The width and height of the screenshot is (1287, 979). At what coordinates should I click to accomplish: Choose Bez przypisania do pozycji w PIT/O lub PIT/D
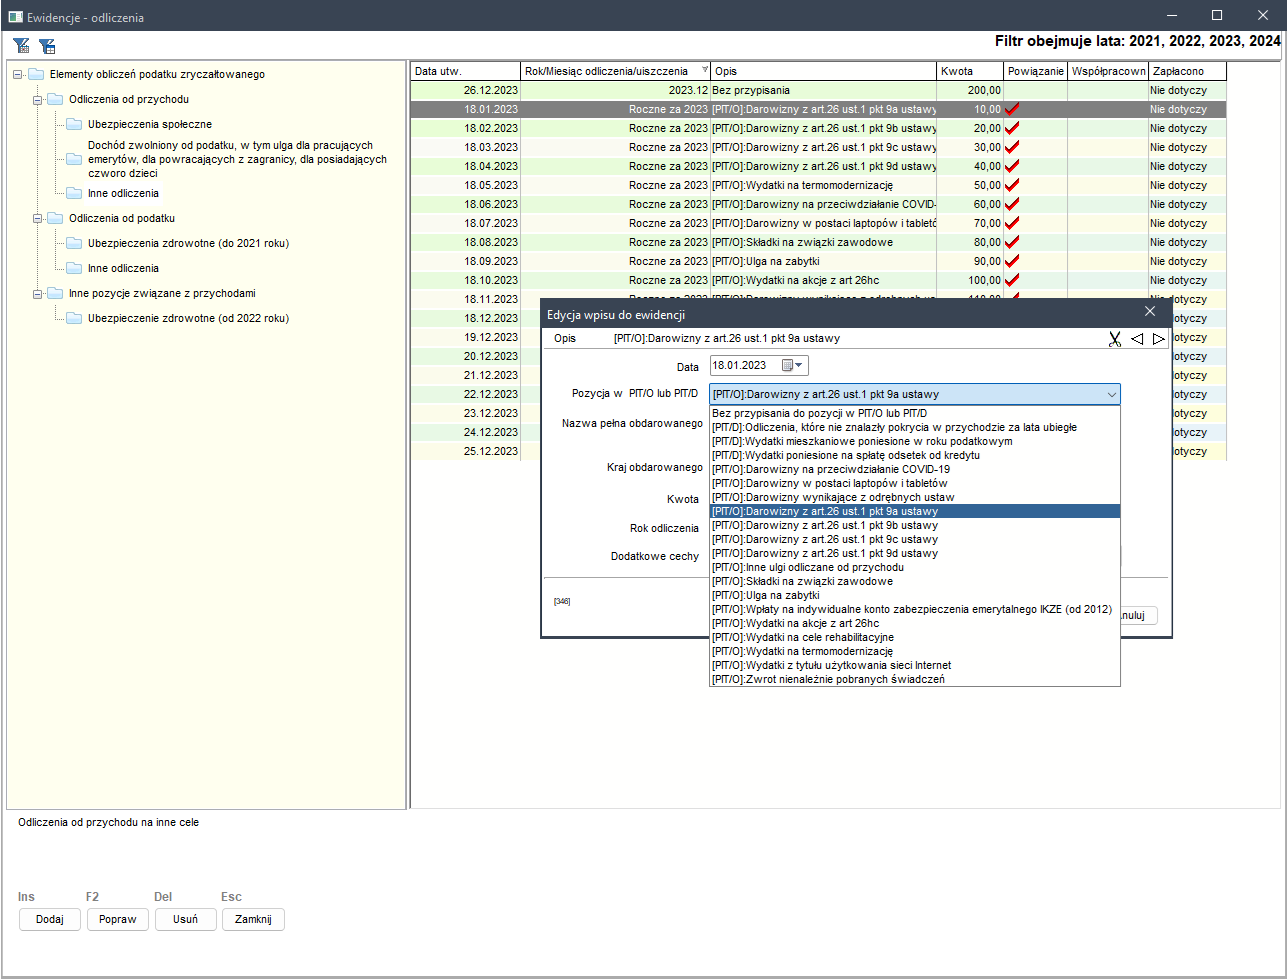click(915, 413)
